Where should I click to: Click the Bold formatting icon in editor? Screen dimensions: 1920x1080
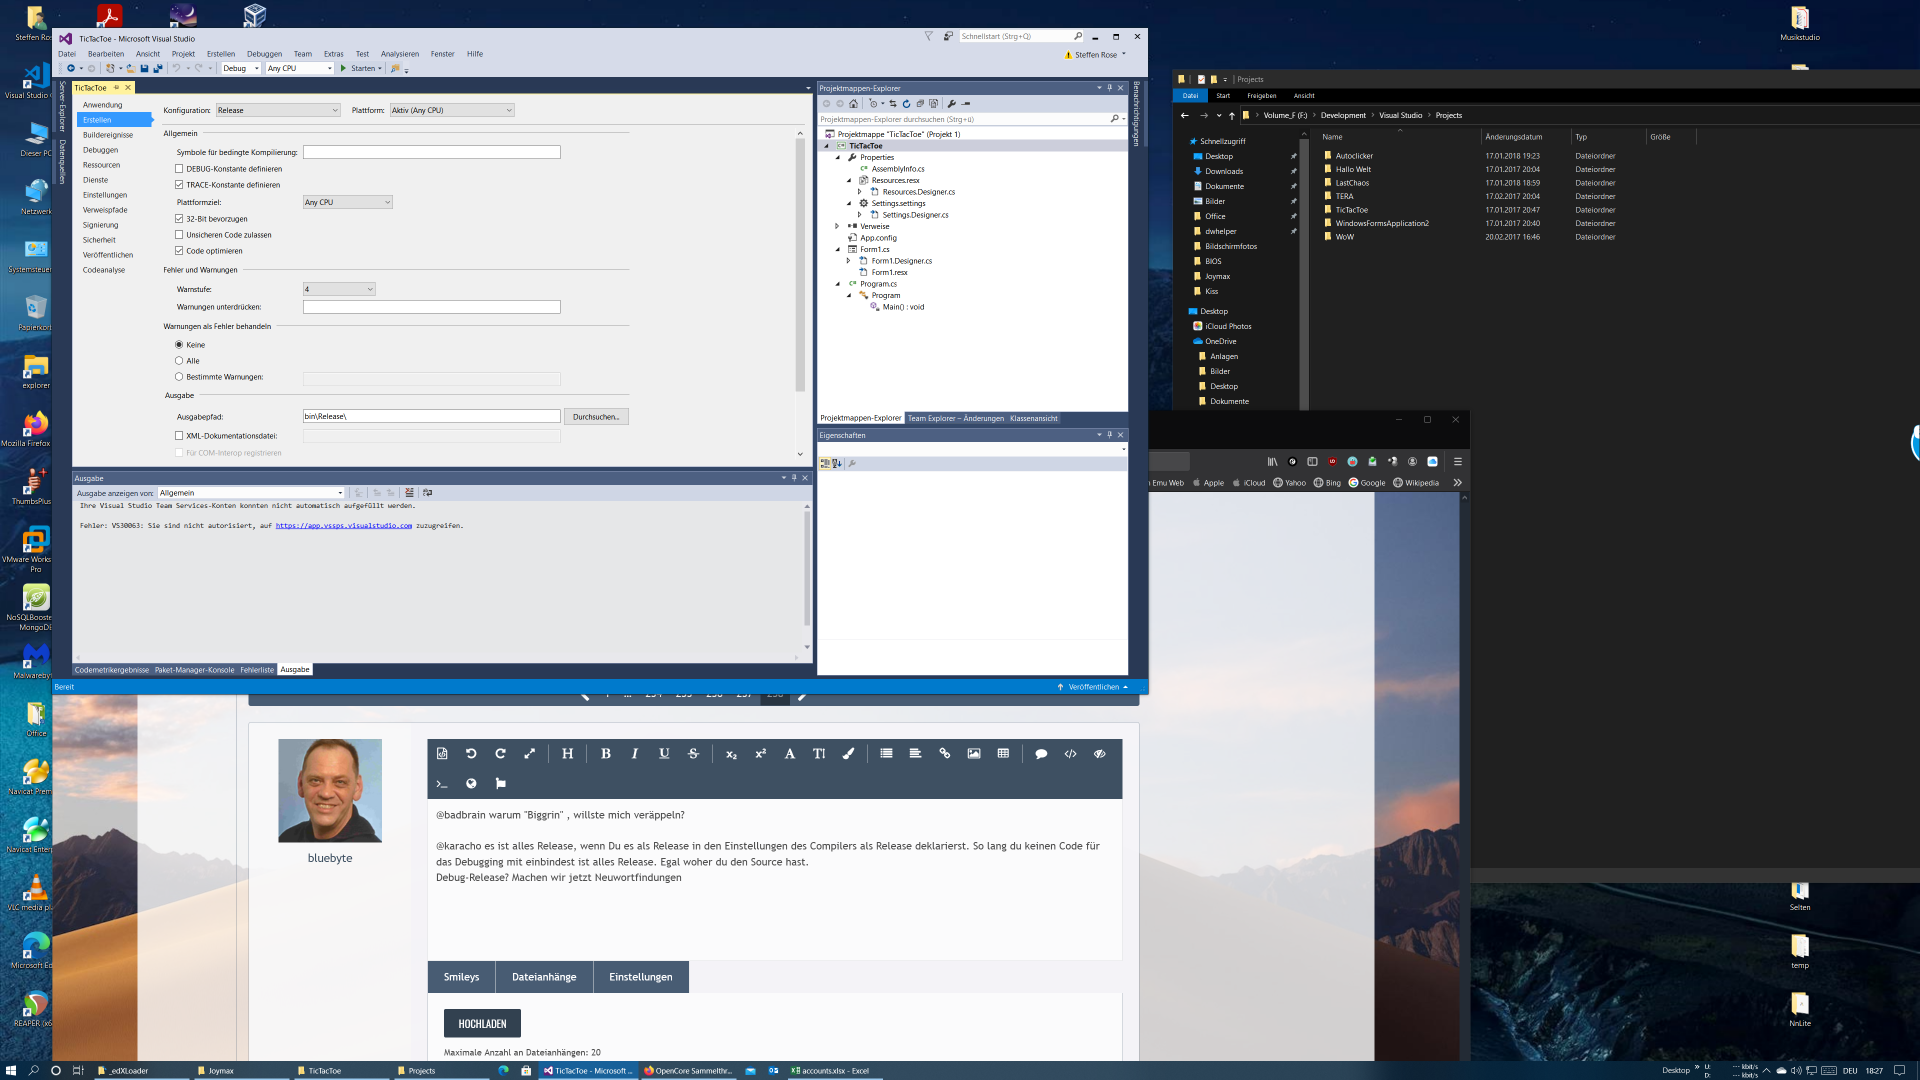(x=605, y=754)
